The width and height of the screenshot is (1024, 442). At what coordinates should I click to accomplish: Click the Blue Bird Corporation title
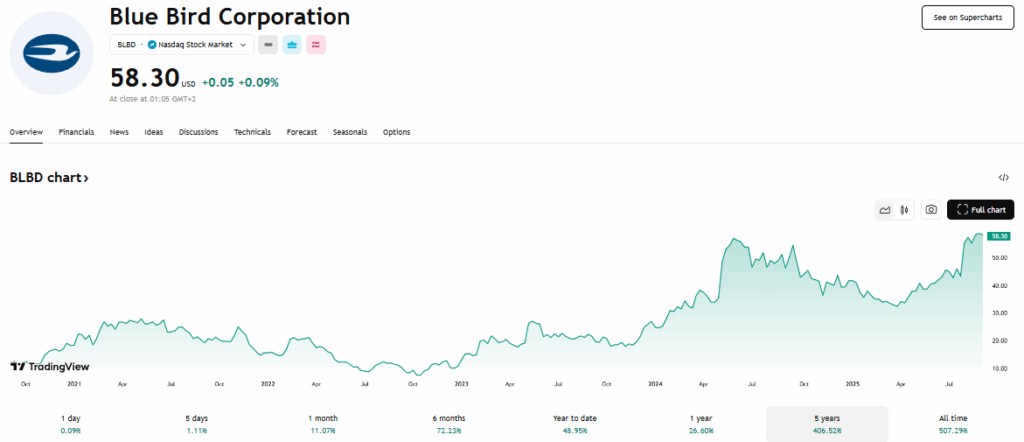(230, 16)
